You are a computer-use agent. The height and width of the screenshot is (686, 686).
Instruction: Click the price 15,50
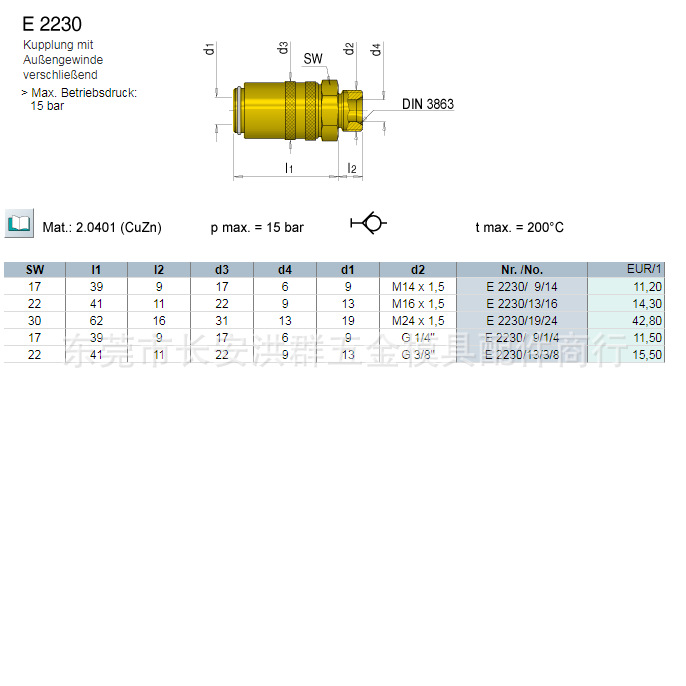[x=648, y=355]
